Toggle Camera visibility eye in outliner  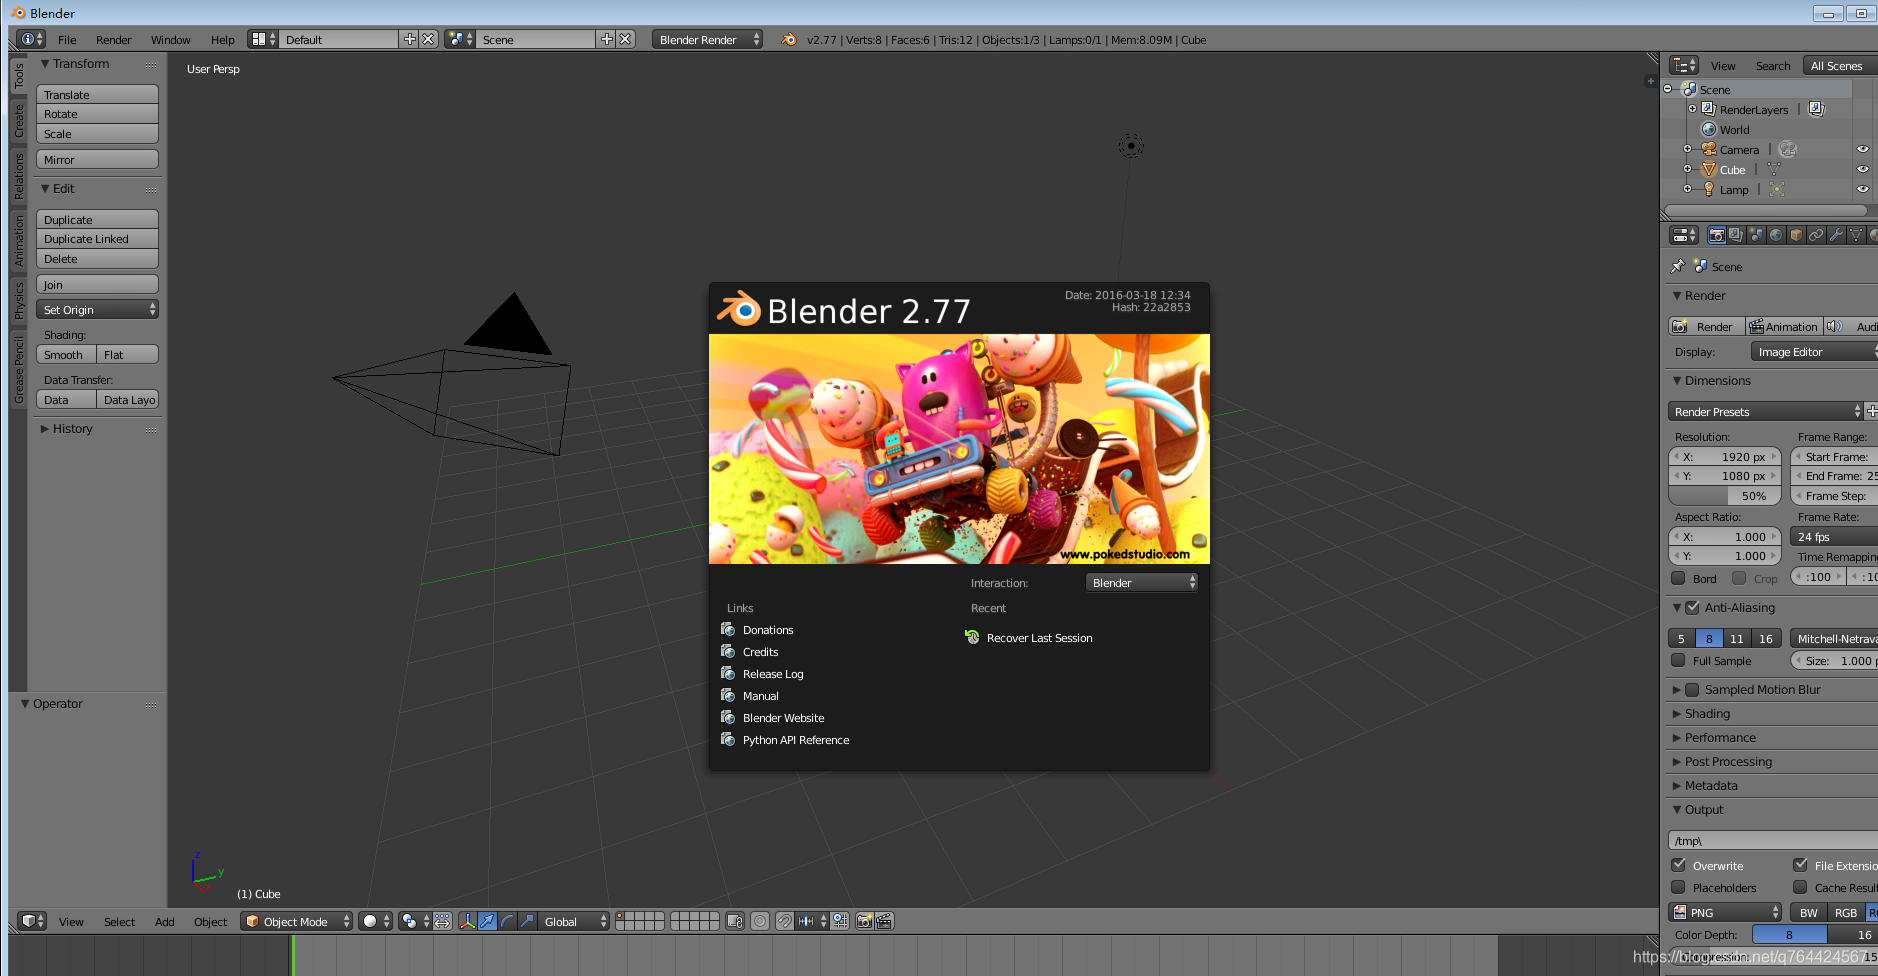1863,149
